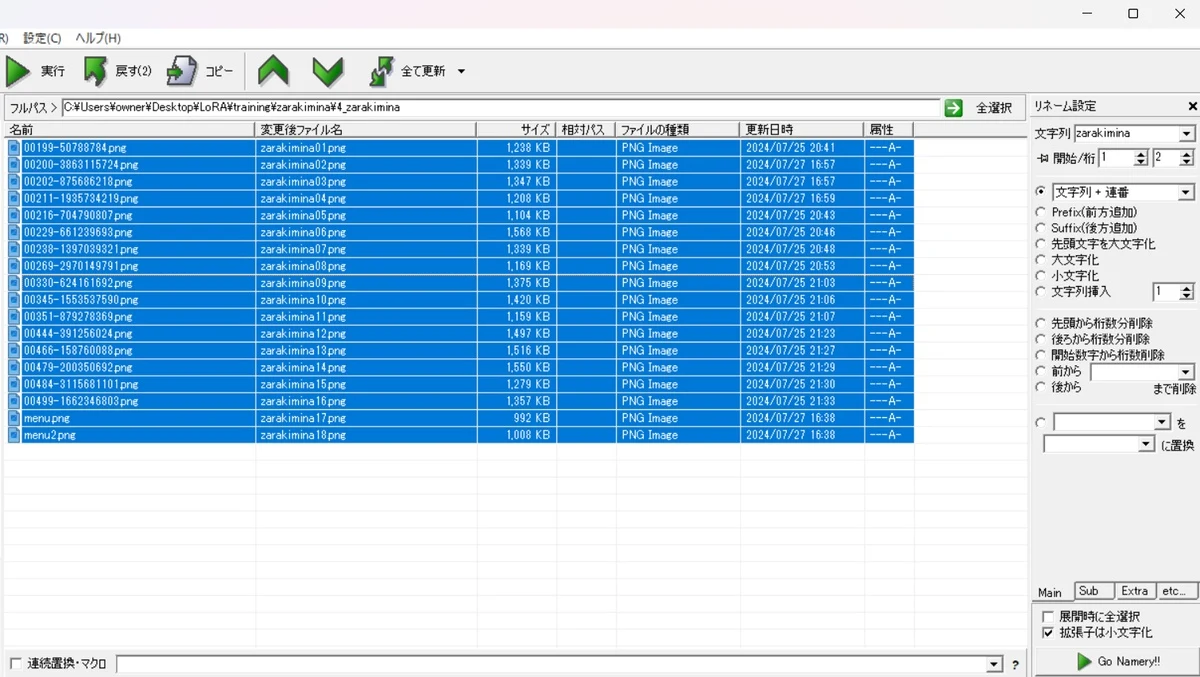This screenshot has width=1200, height=677.
Task: Toggle the 連続置換・マクロ checkbox
Action: (x=15, y=664)
